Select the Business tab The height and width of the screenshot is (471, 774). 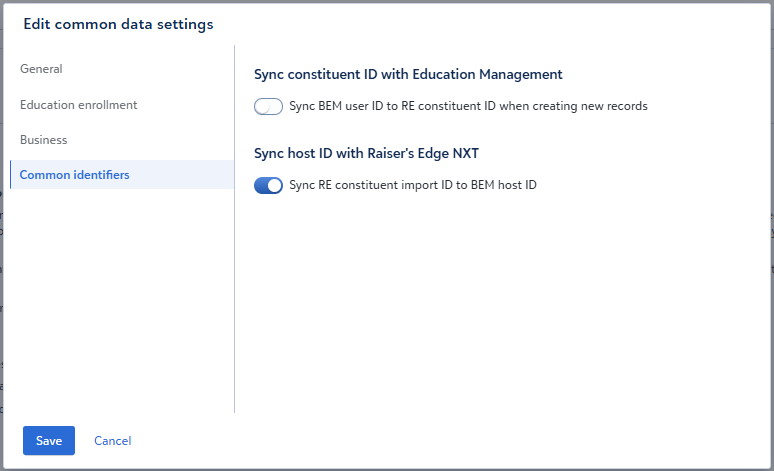coord(43,140)
